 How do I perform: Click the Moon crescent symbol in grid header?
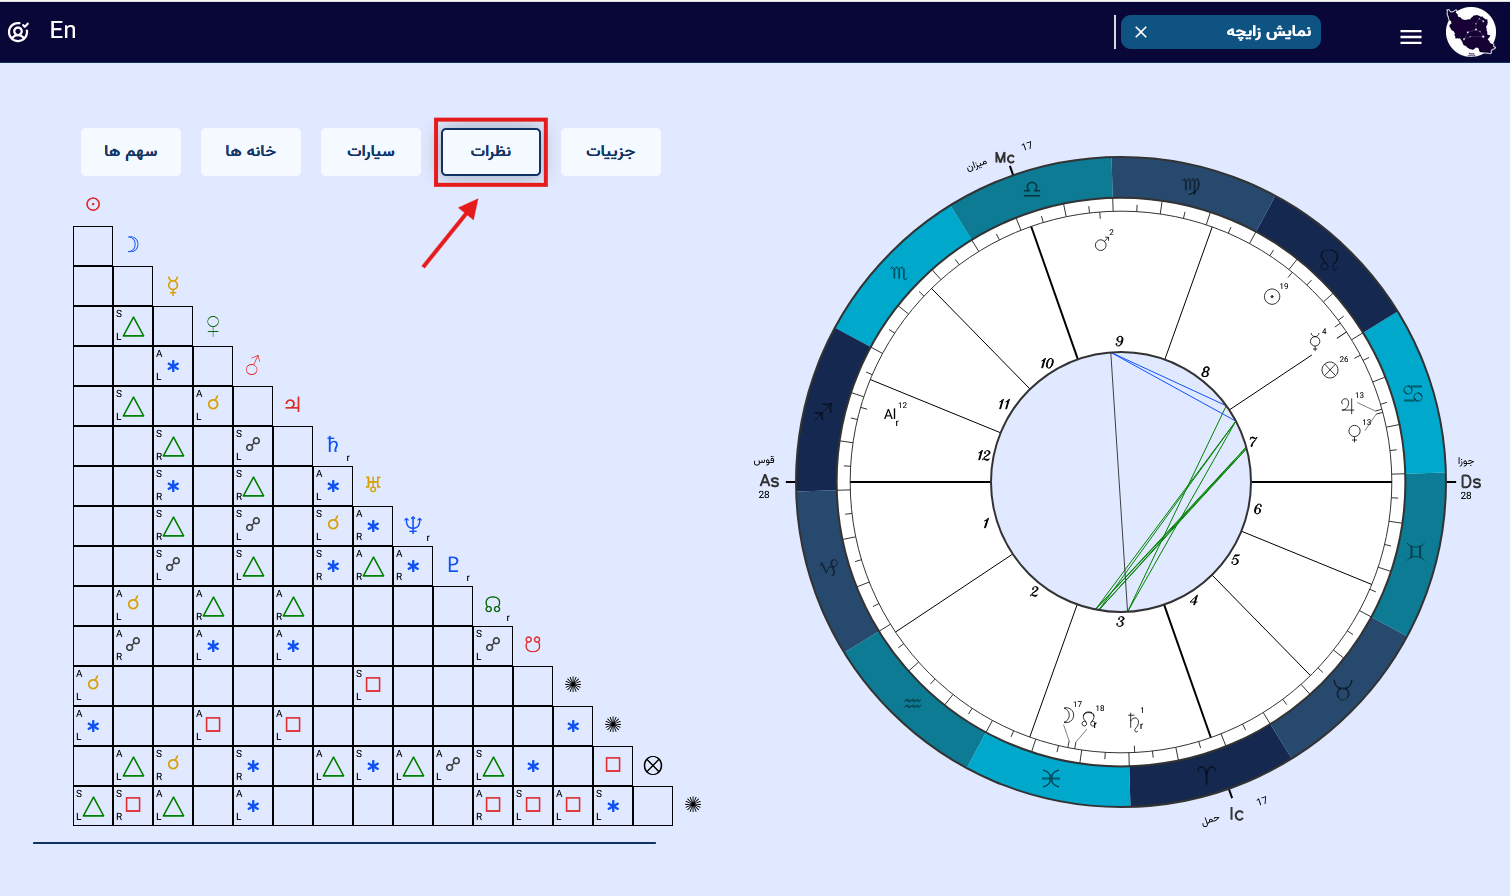pyautogui.click(x=132, y=244)
